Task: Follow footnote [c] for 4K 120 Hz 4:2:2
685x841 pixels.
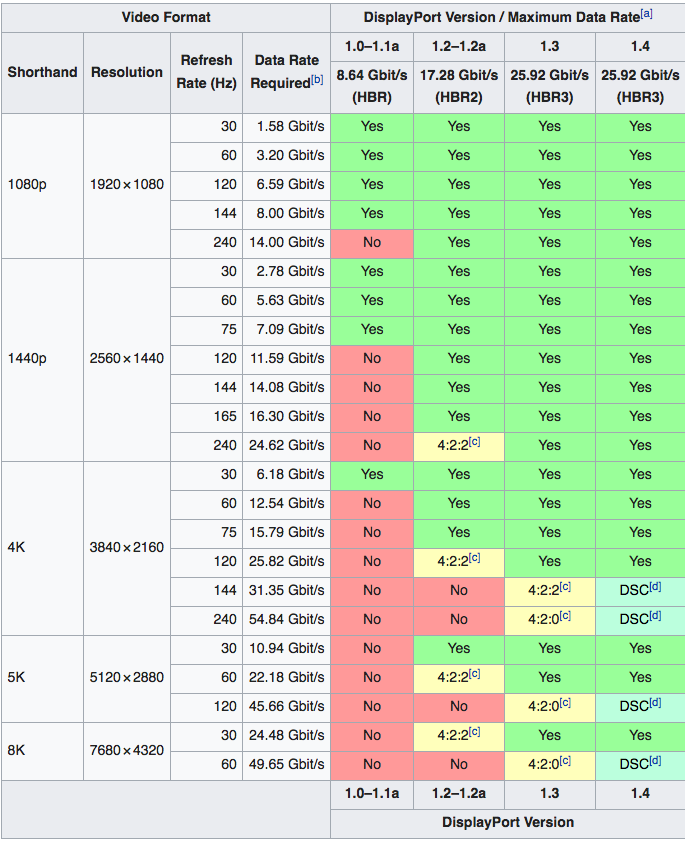Action: pyautogui.click(x=474, y=557)
